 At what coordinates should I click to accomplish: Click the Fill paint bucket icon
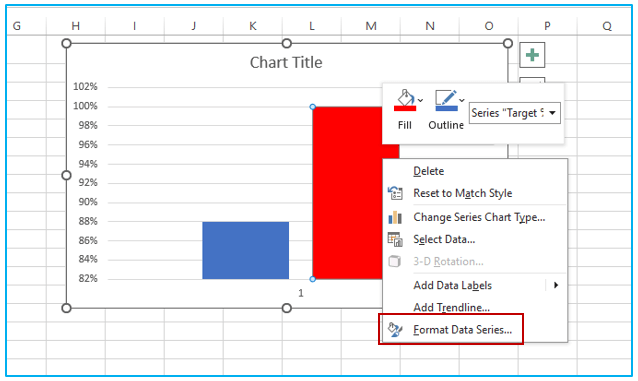[405, 97]
